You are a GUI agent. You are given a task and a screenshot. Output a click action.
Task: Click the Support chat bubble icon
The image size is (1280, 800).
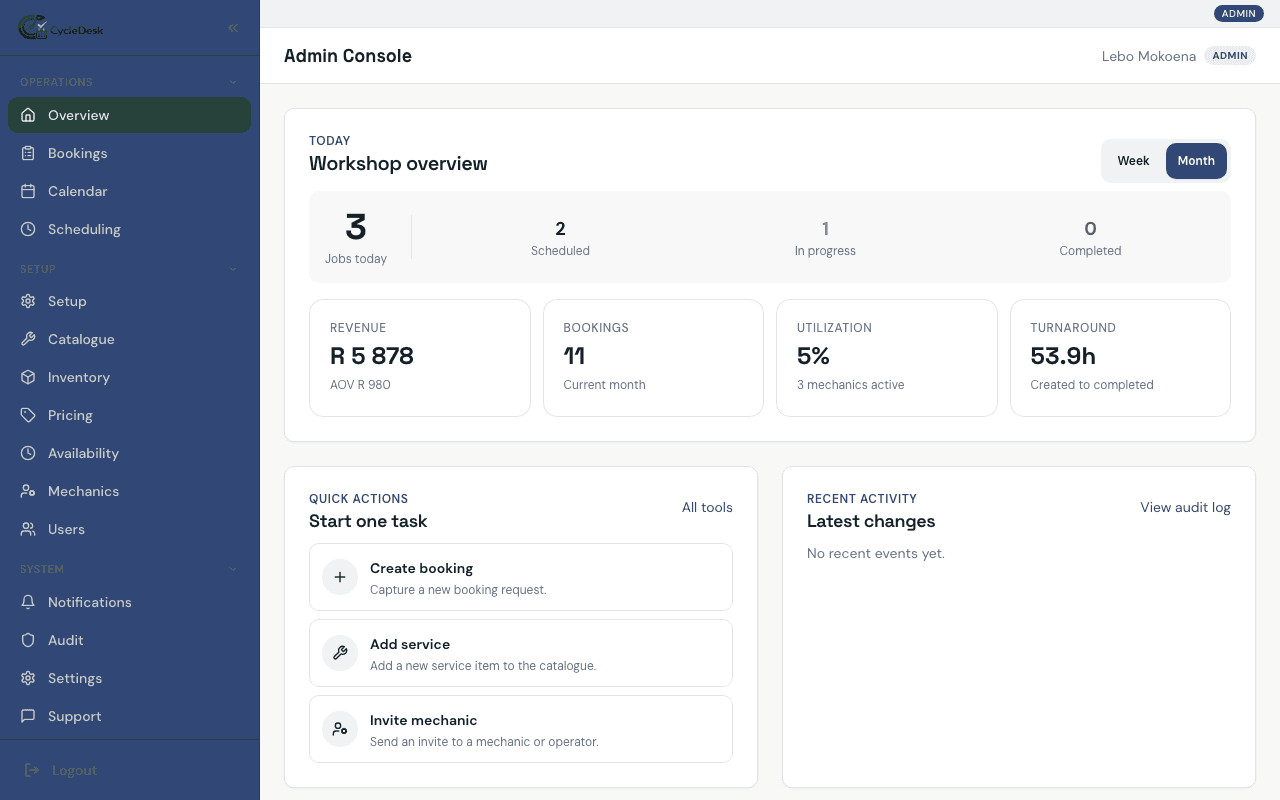pos(28,716)
